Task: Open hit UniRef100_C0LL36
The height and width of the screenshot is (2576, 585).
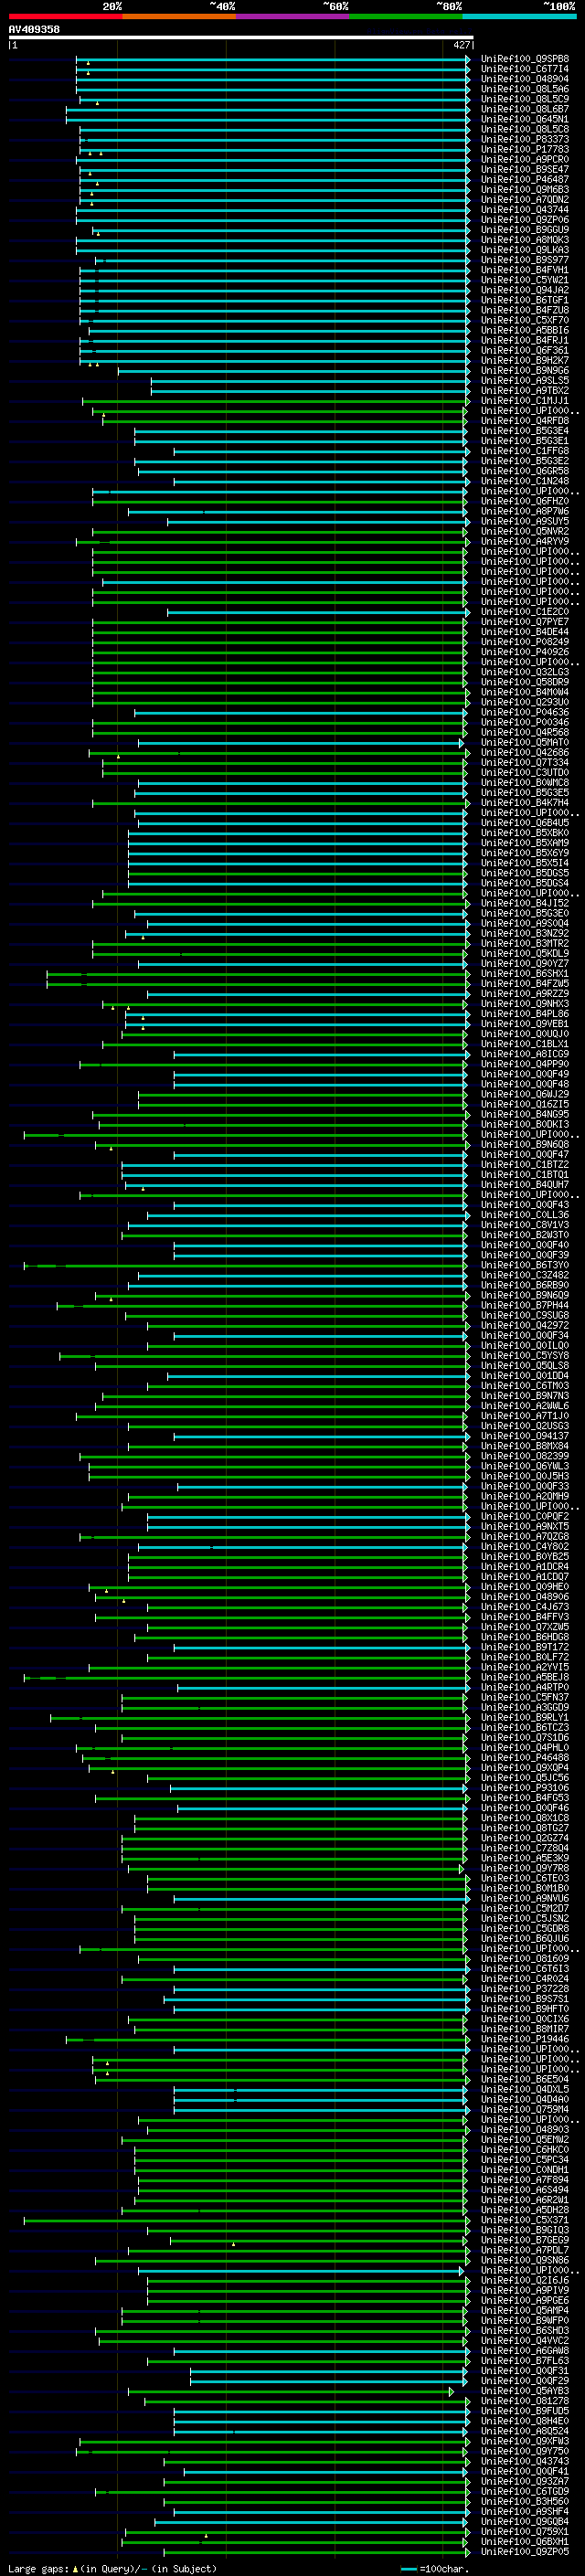Action: click(525, 1214)
